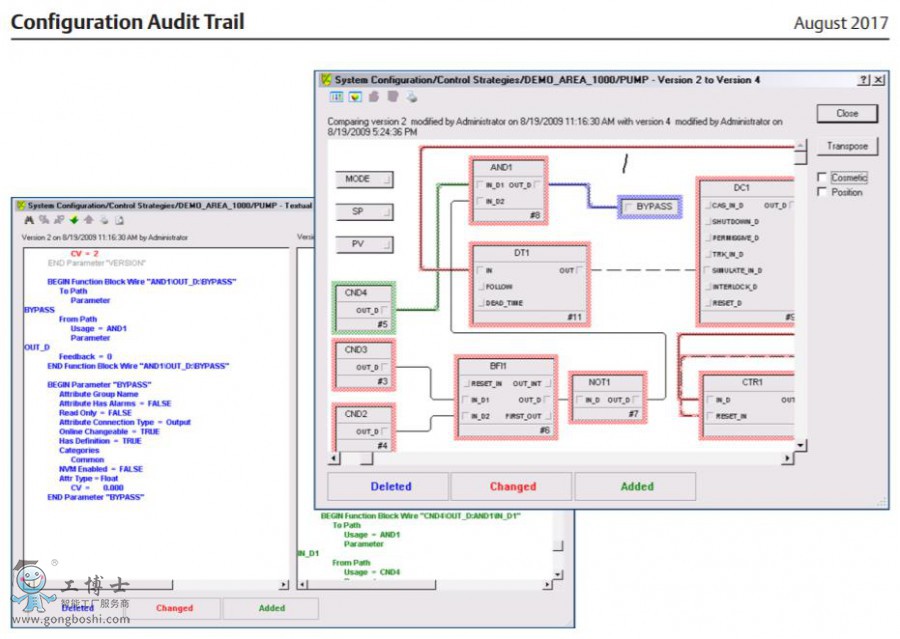The width and height of the screenshot is (900, 639).
Task: Click the Close button in compare dialog
Action: (847, 113)
